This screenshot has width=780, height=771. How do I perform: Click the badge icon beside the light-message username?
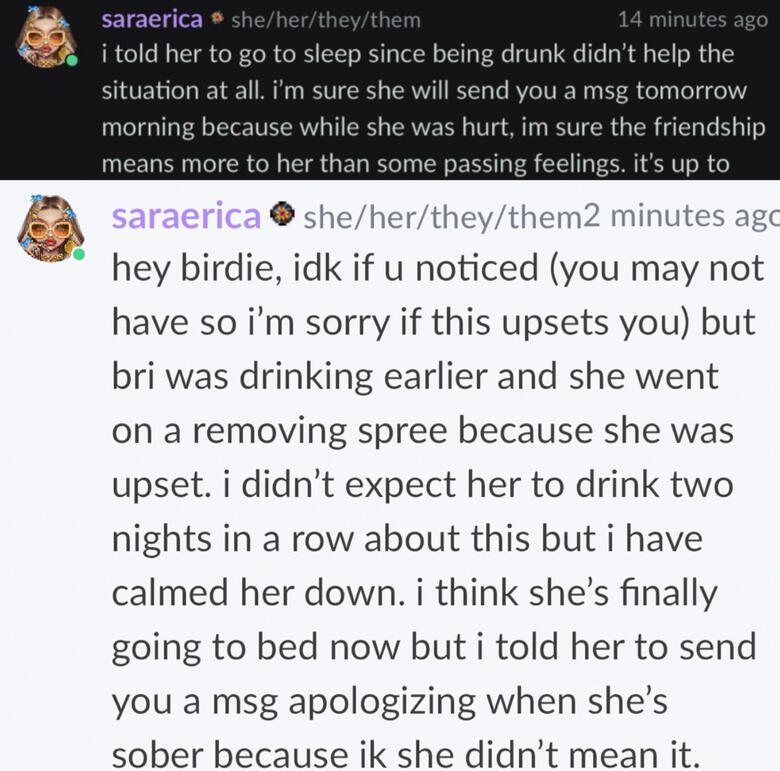pyautogui.click(x=283, y=215)
